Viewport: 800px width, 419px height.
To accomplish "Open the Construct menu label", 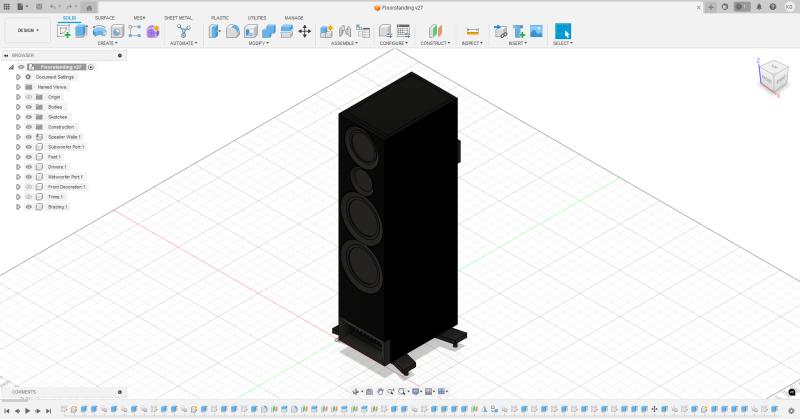I will [x=435, y=43].
